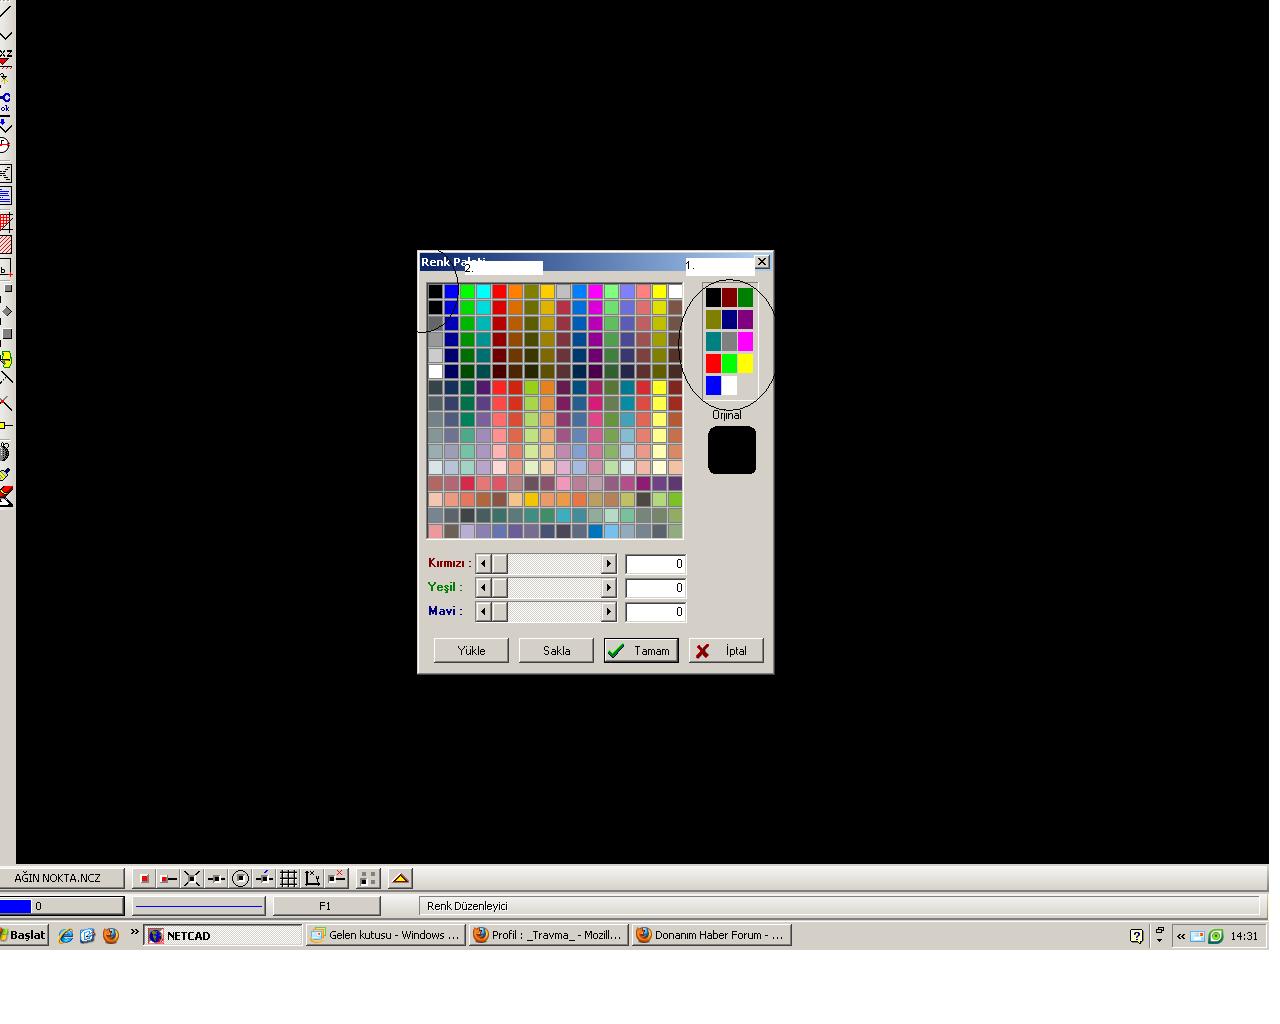Click the 14:31 taskbar clock

(x=1244, y=936)
